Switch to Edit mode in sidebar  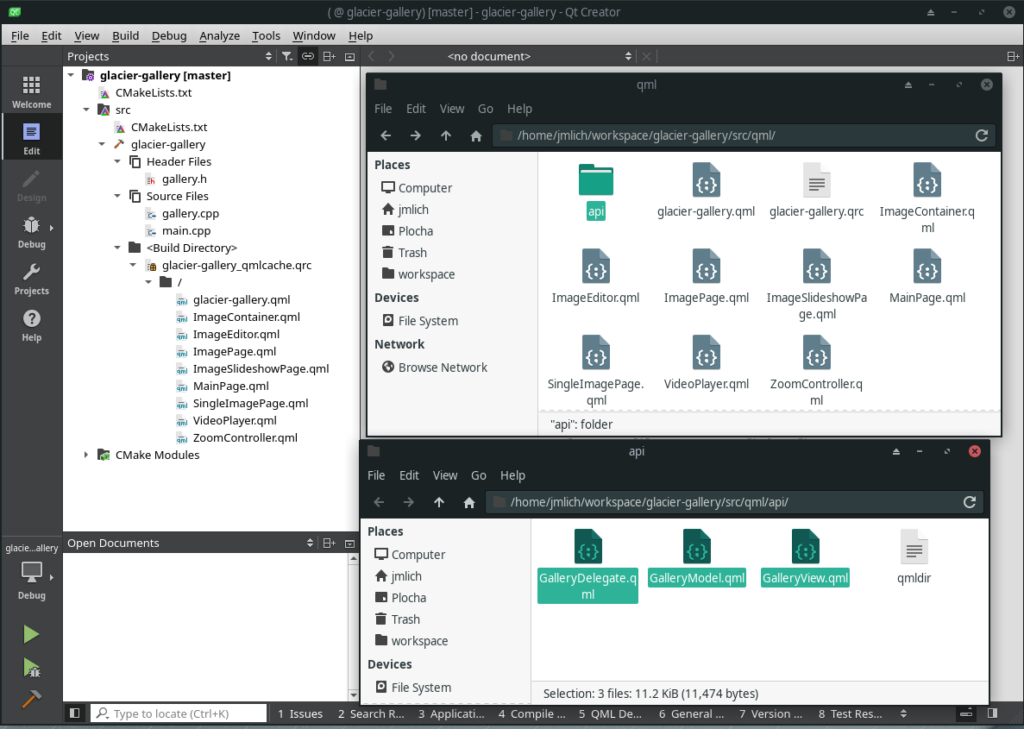pos(31,139)
